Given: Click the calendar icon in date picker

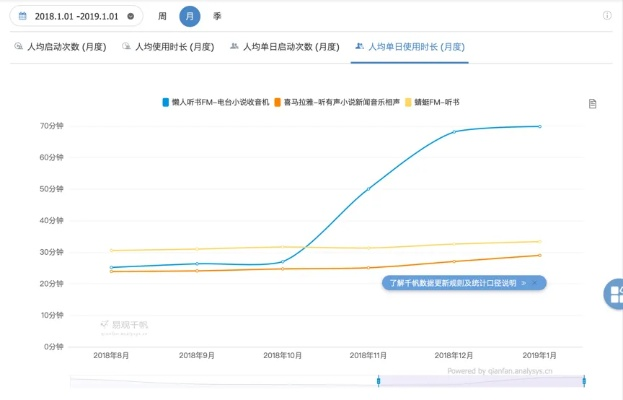Looking at the screenshot, I should [x=23, y=17].
